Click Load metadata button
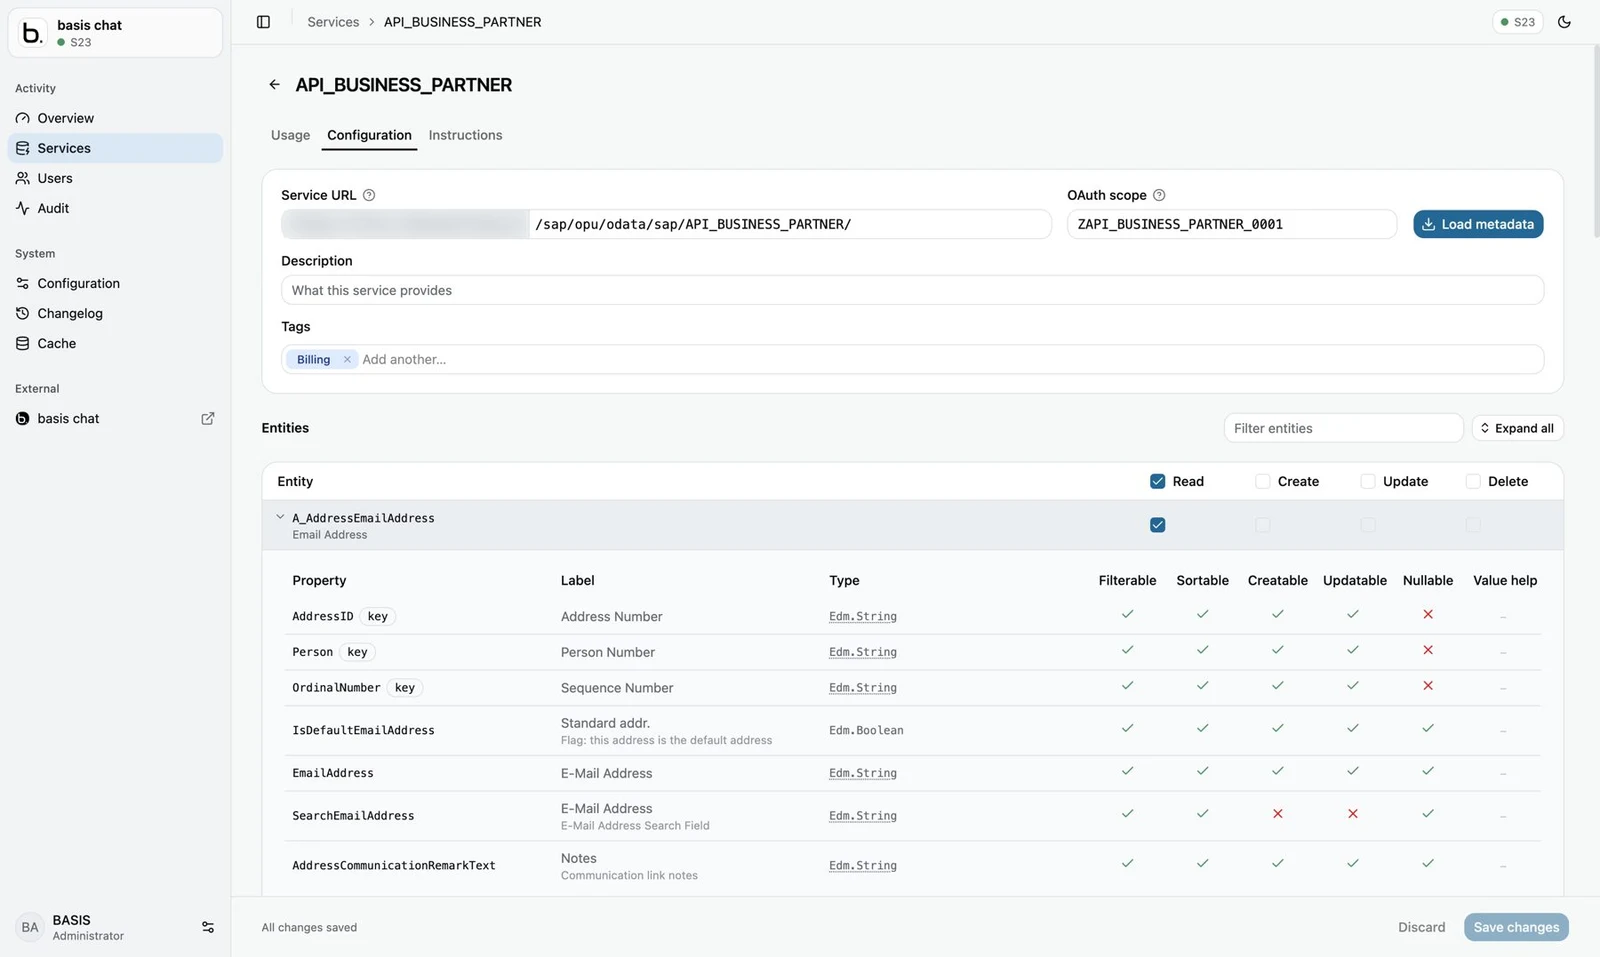 1478,224
